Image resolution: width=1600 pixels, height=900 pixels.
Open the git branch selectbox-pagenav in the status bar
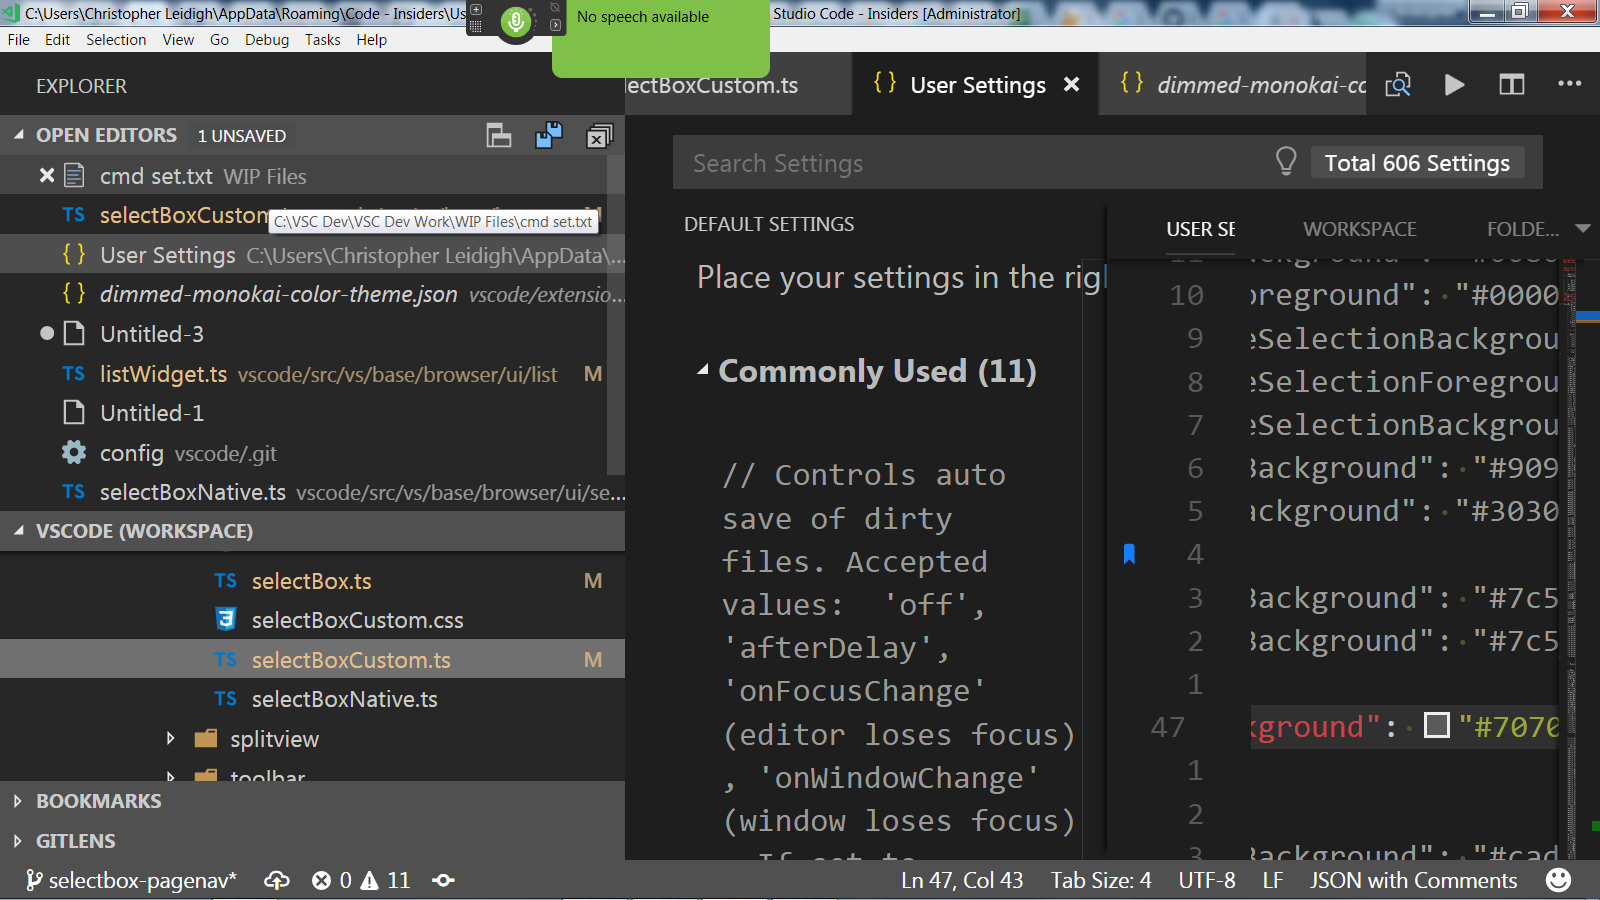(135, 880)
